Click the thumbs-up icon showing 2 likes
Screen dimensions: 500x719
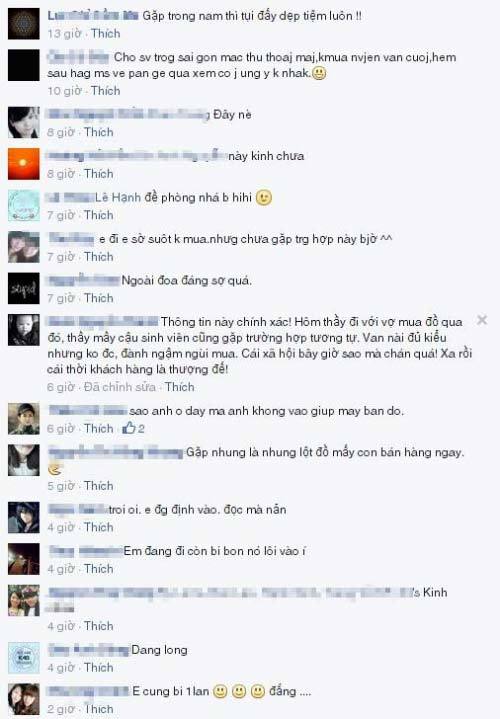tap(129, 428)
